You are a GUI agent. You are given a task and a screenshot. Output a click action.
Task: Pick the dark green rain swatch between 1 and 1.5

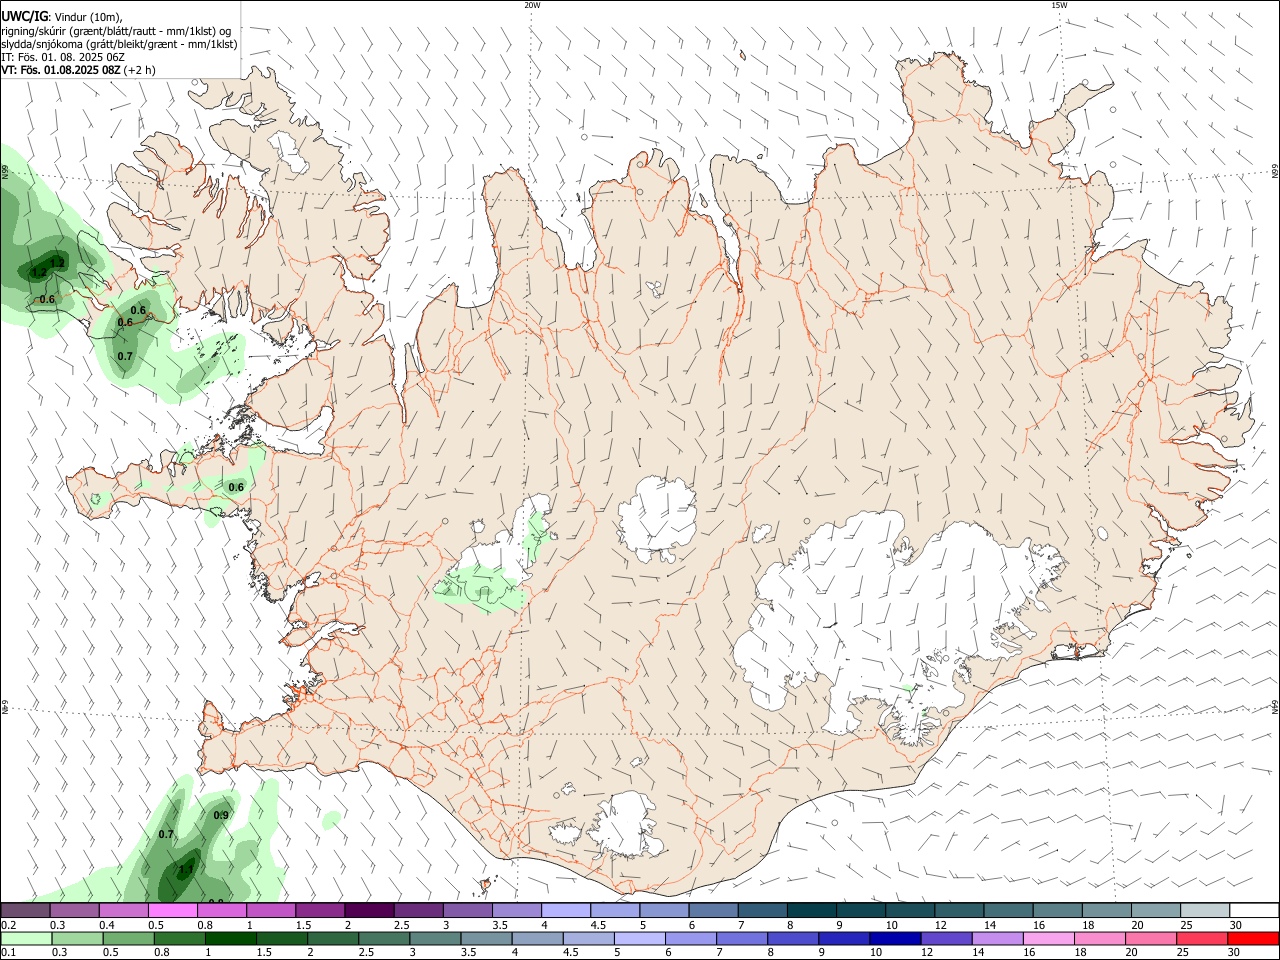(x=231, y=938)
